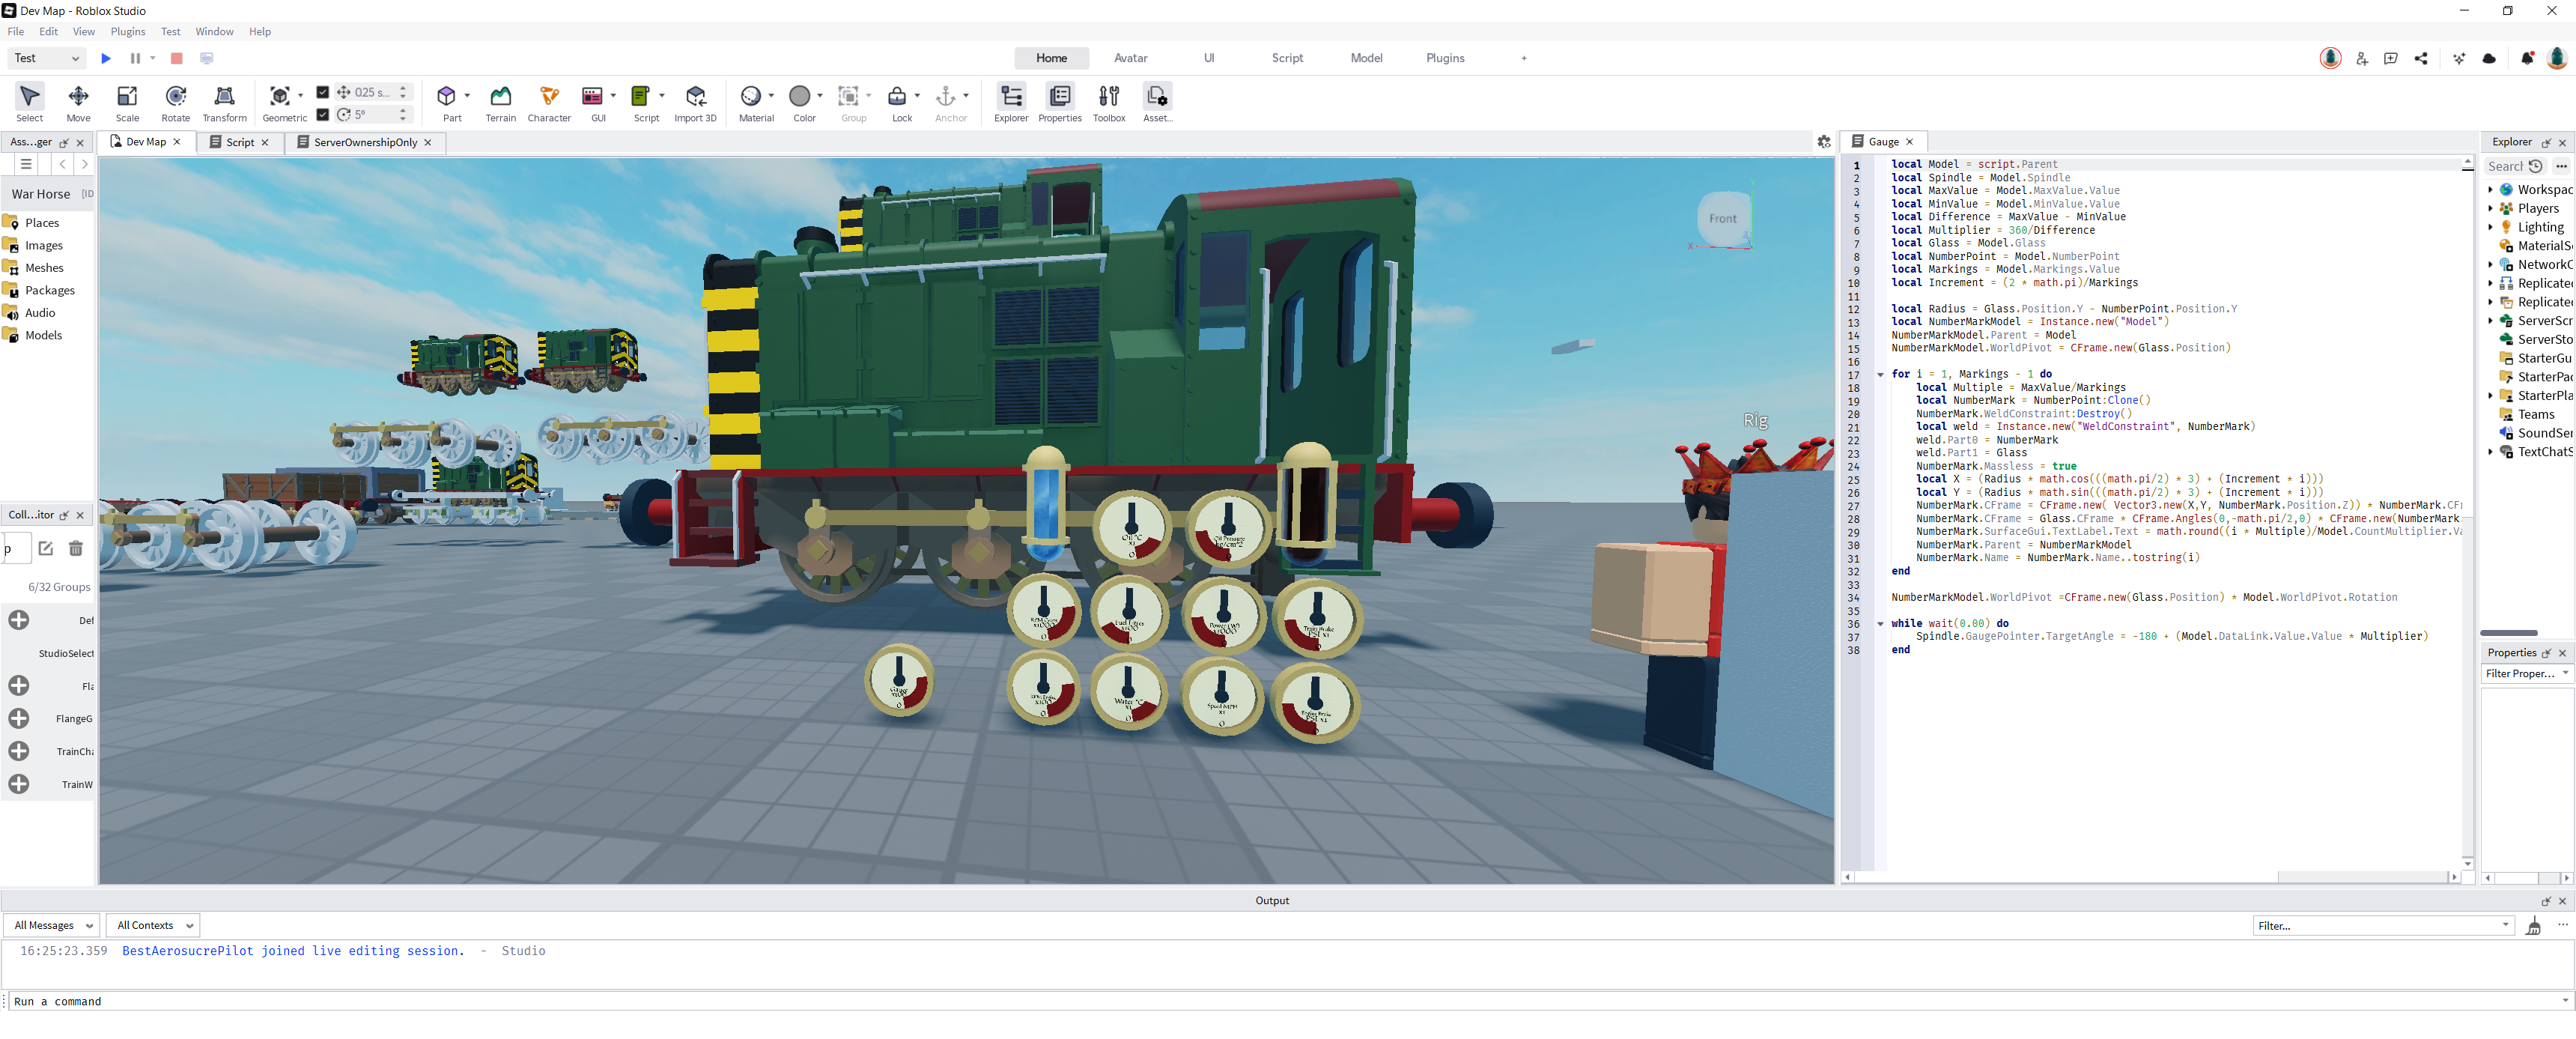Viewport: 2576px width, 1039px height.
Task: Select the Move tool
Action: [x=78, y=102]
